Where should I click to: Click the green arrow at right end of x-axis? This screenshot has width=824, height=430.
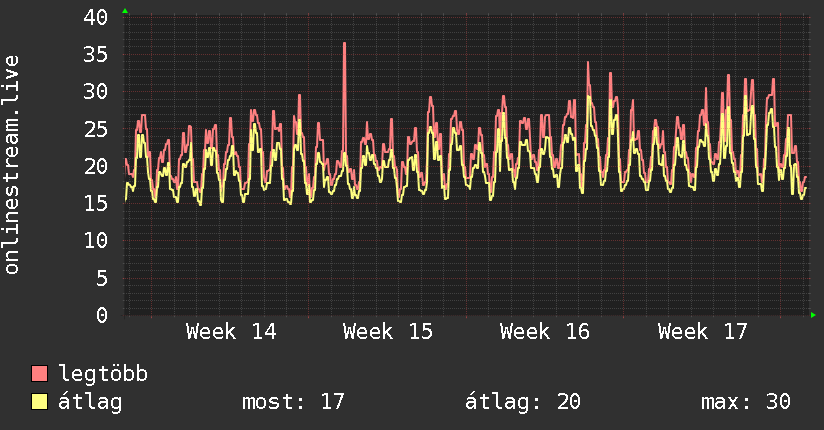(813, 315)
